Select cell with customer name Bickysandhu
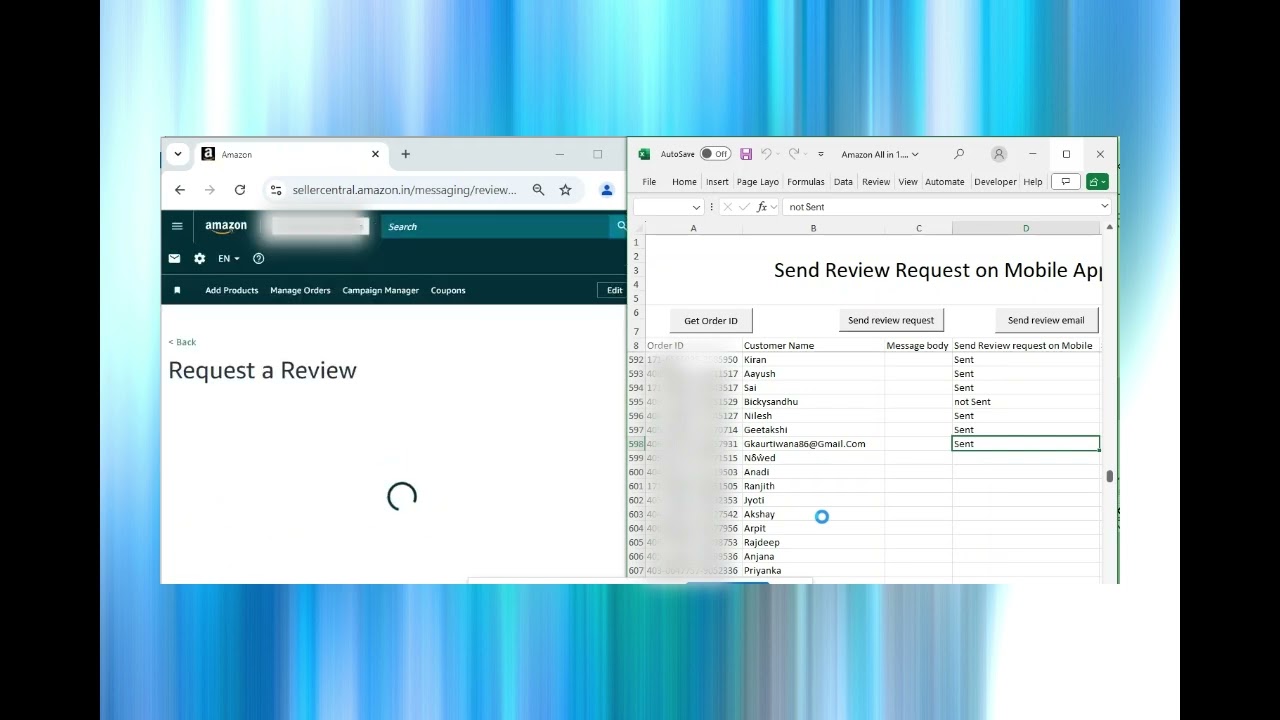Image resolution: width=1280 pixels, height=720 pixels. [813, 402]
